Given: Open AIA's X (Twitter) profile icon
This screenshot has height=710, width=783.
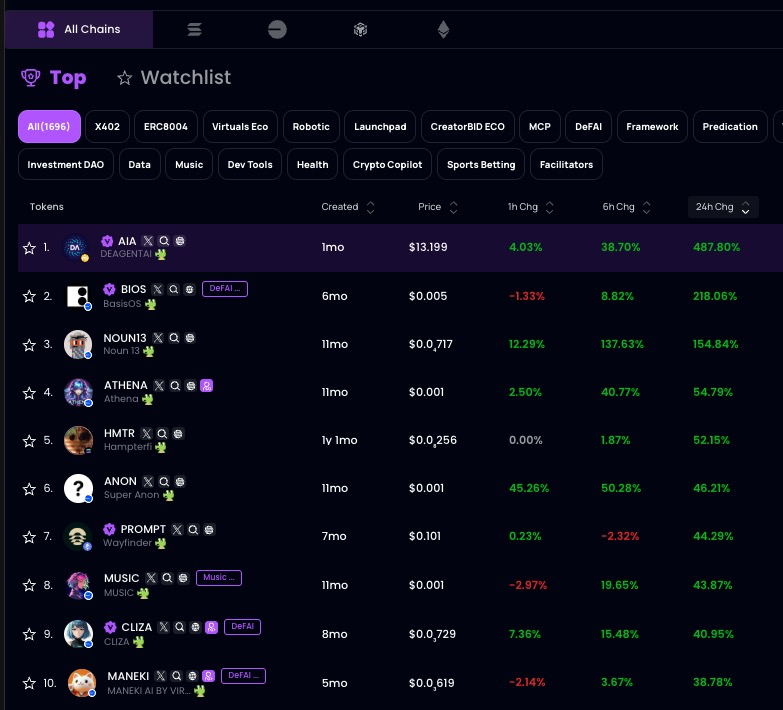Looking at the screenshot, I should pos(148,241).
